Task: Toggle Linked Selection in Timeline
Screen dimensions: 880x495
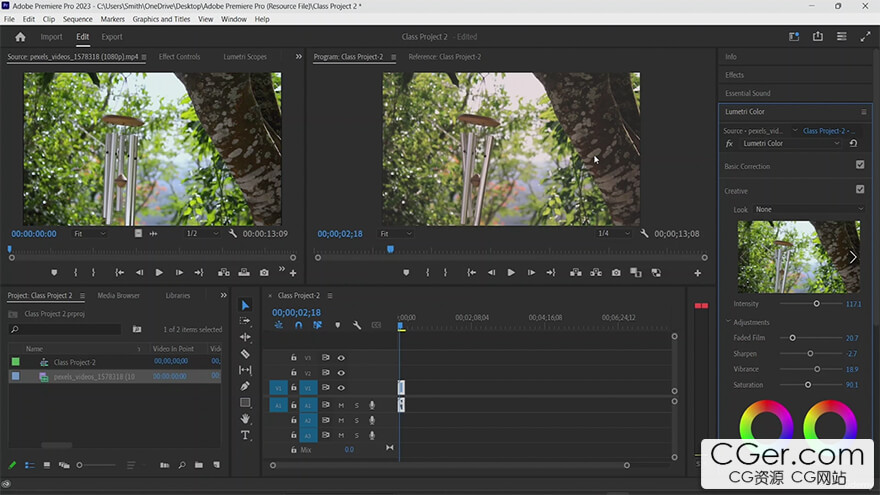Action: [x=318, y=325]
